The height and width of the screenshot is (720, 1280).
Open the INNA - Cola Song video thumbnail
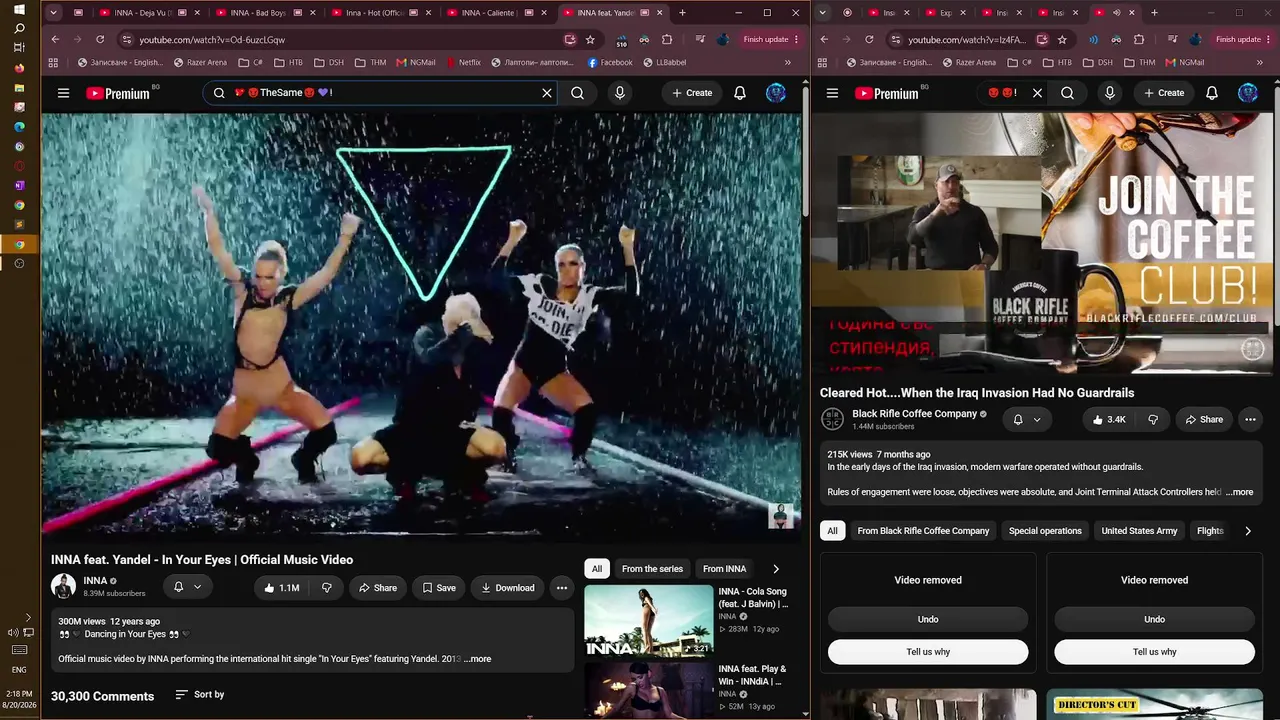[649, 621]
